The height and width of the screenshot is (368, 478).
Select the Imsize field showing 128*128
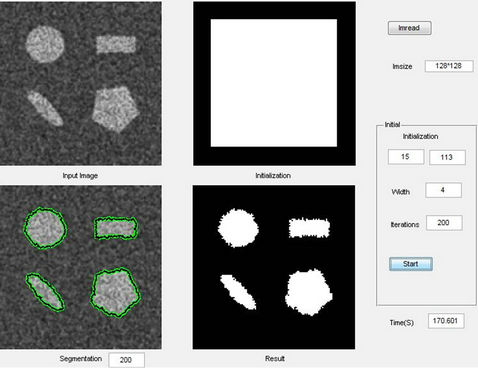(x=449, y=66)
